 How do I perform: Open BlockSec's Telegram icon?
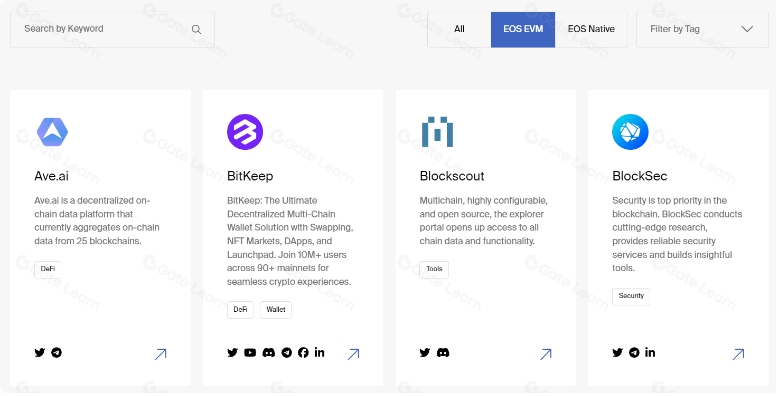coord(634,352)
